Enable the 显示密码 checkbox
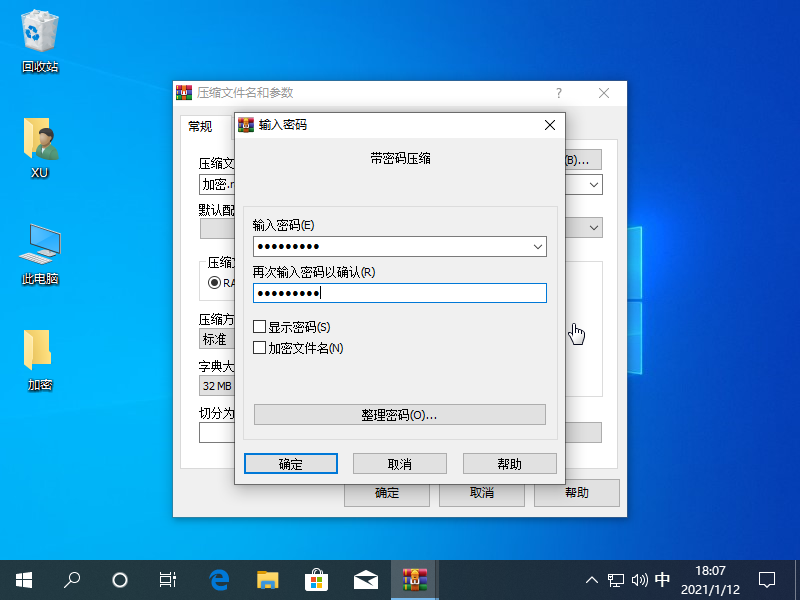 click(260, 327)
